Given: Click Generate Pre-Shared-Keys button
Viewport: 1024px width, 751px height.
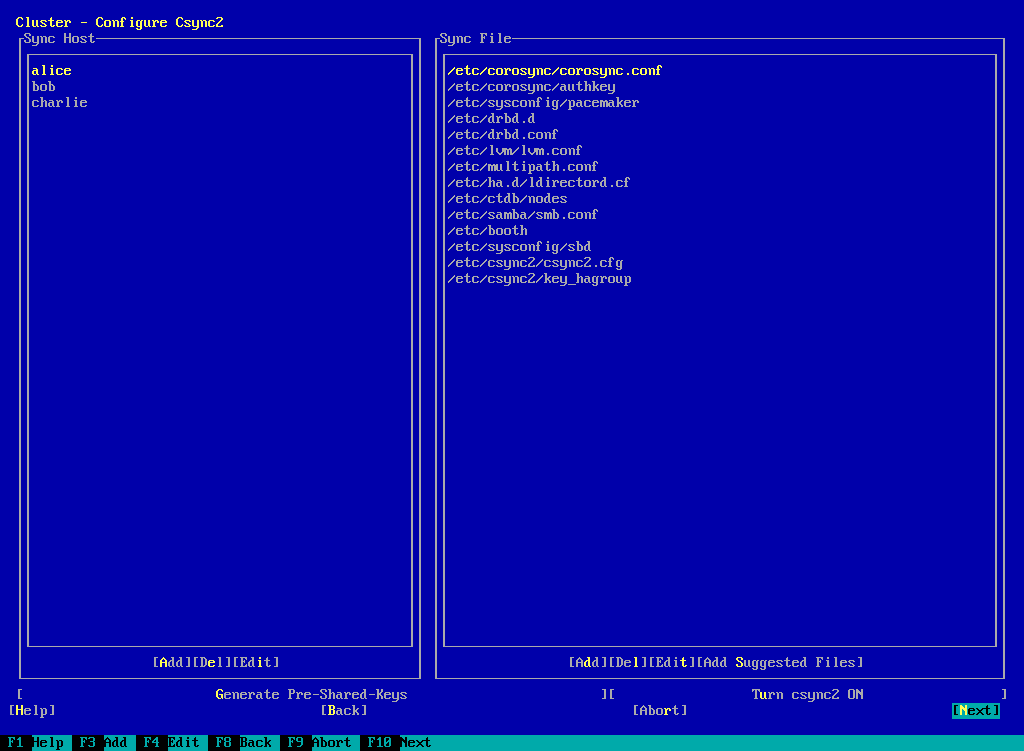Looking at the screenshot, I should pyautogui.click(x=311, y=694).
